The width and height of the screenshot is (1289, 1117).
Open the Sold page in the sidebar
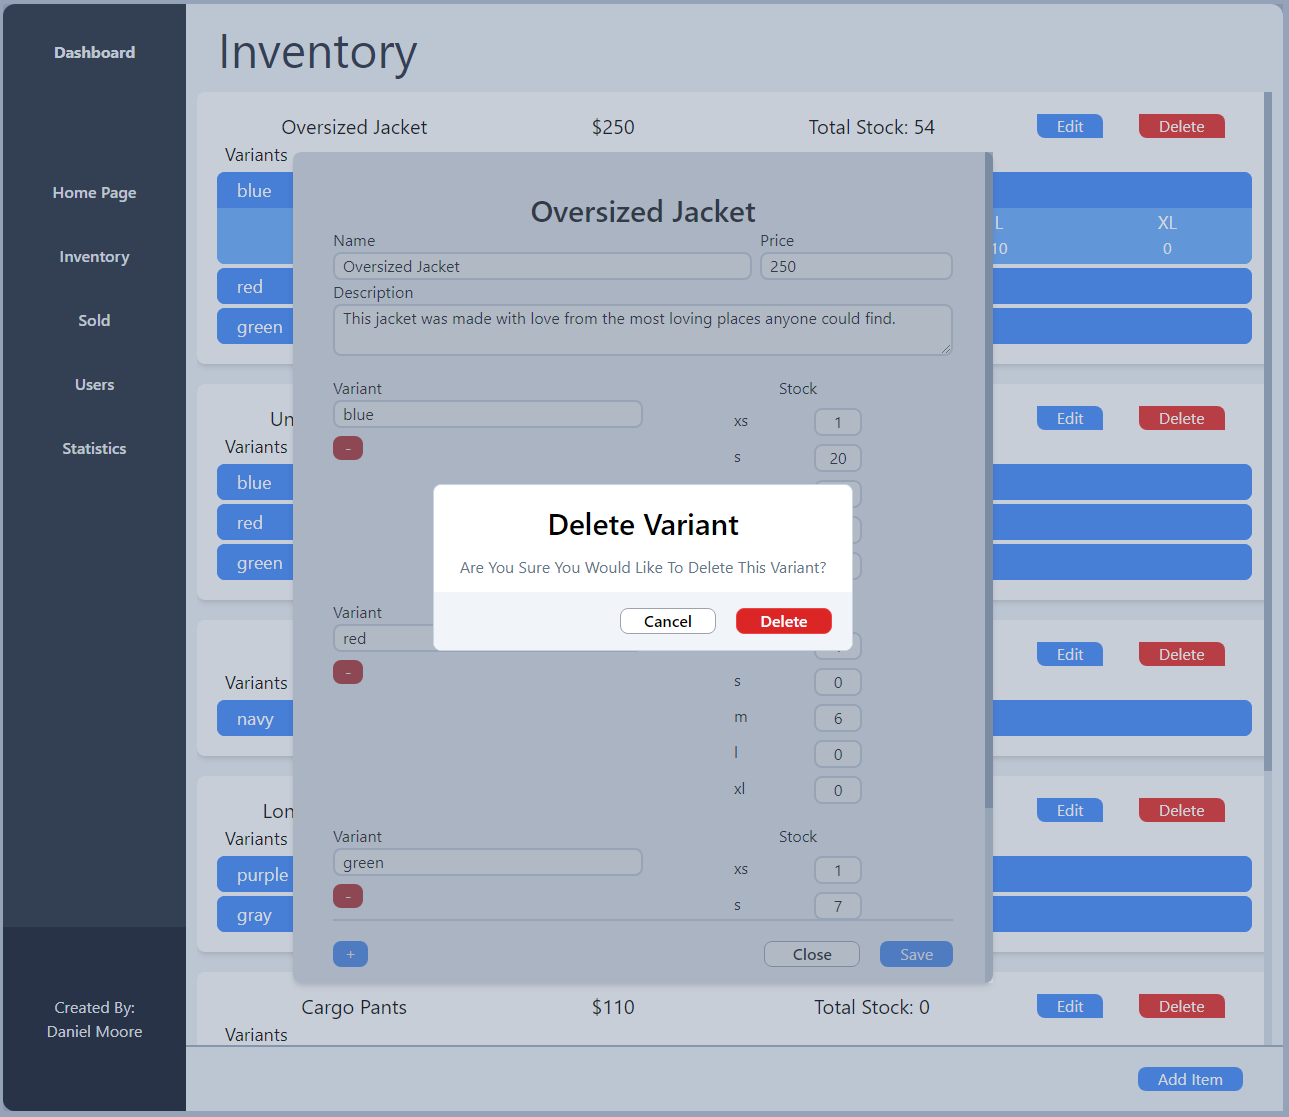94,320
